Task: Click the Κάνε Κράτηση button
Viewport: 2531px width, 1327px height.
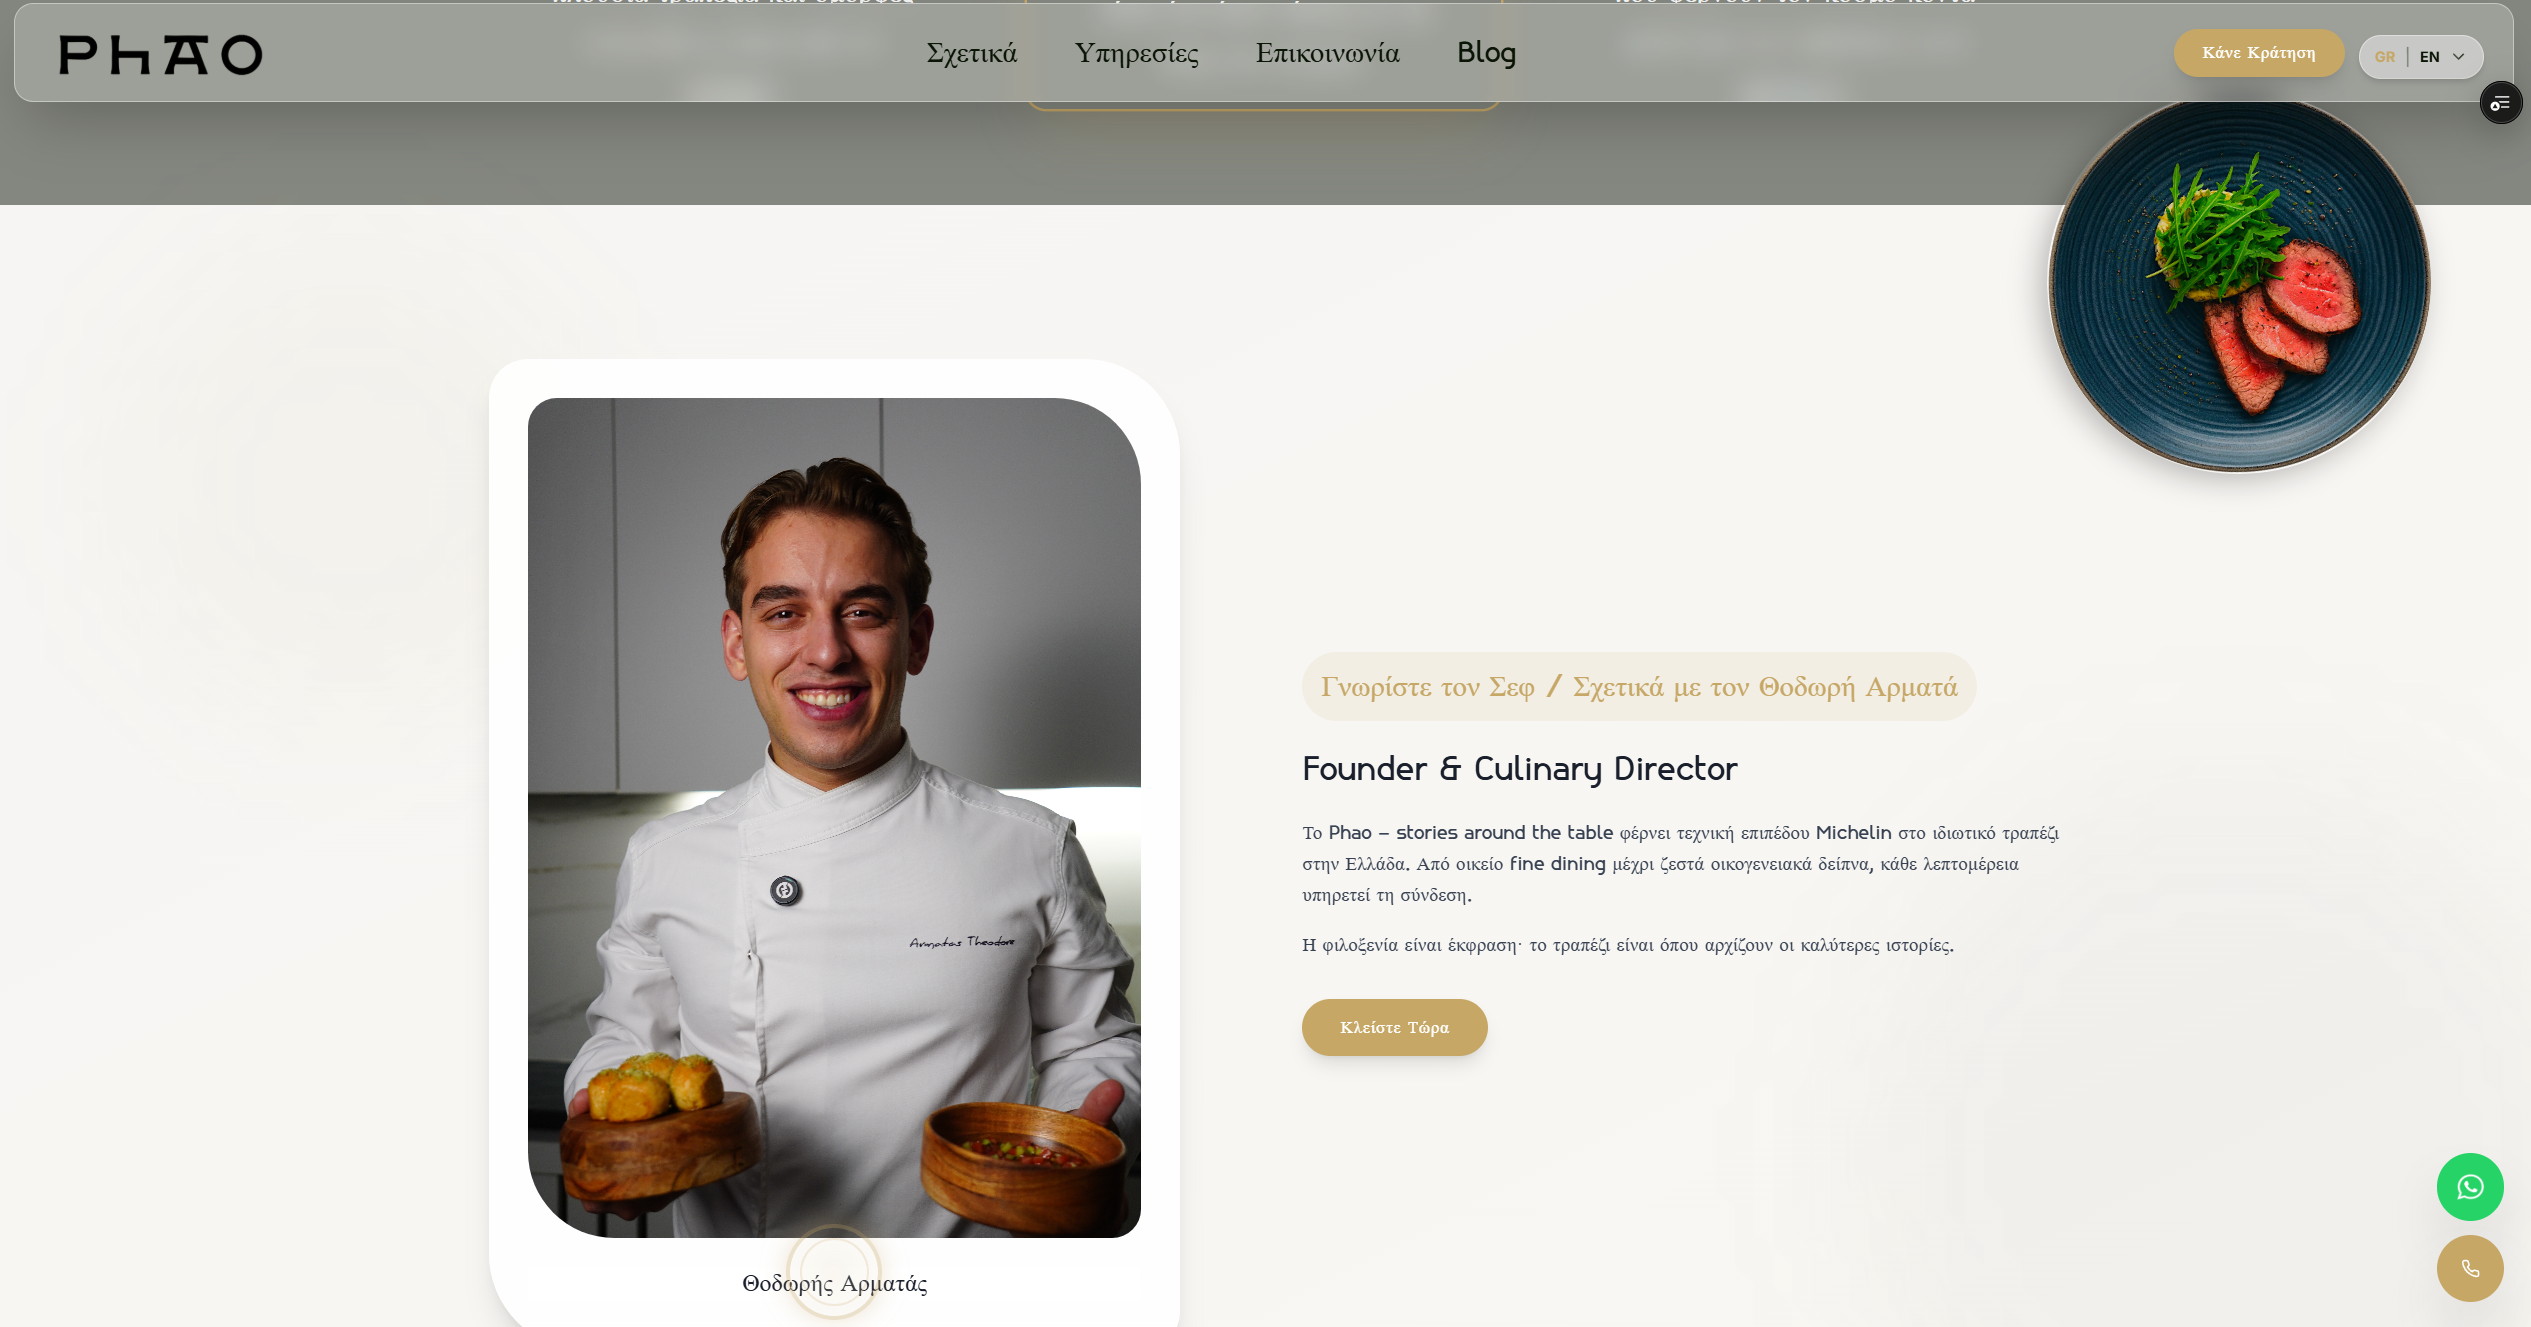Action: (2259, 53)
